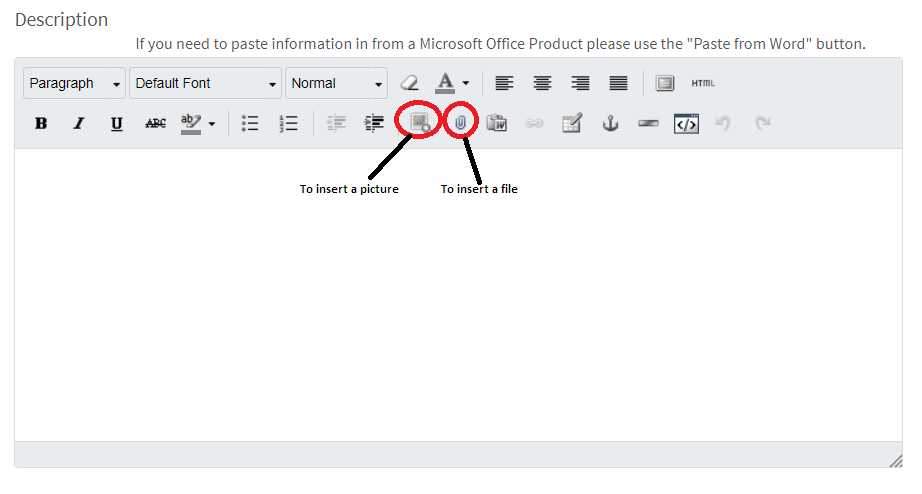The width and height of the screenshot is (922, 494).
Task: Switch to HTML source view
Action: (703, 83)
